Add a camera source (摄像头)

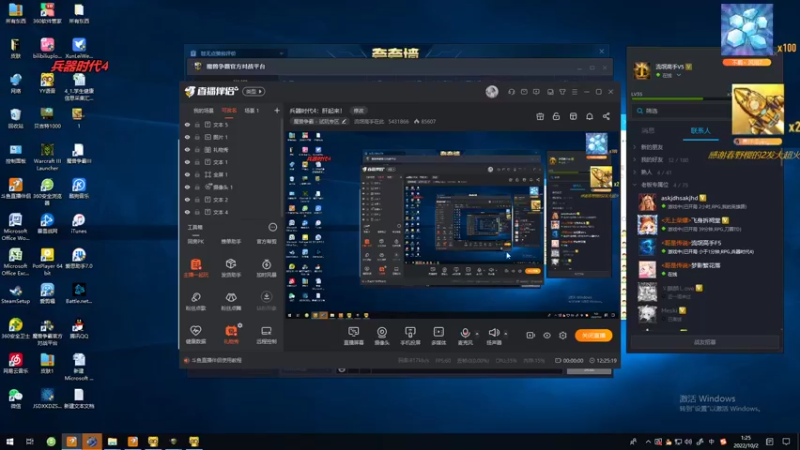coord(382,336)
